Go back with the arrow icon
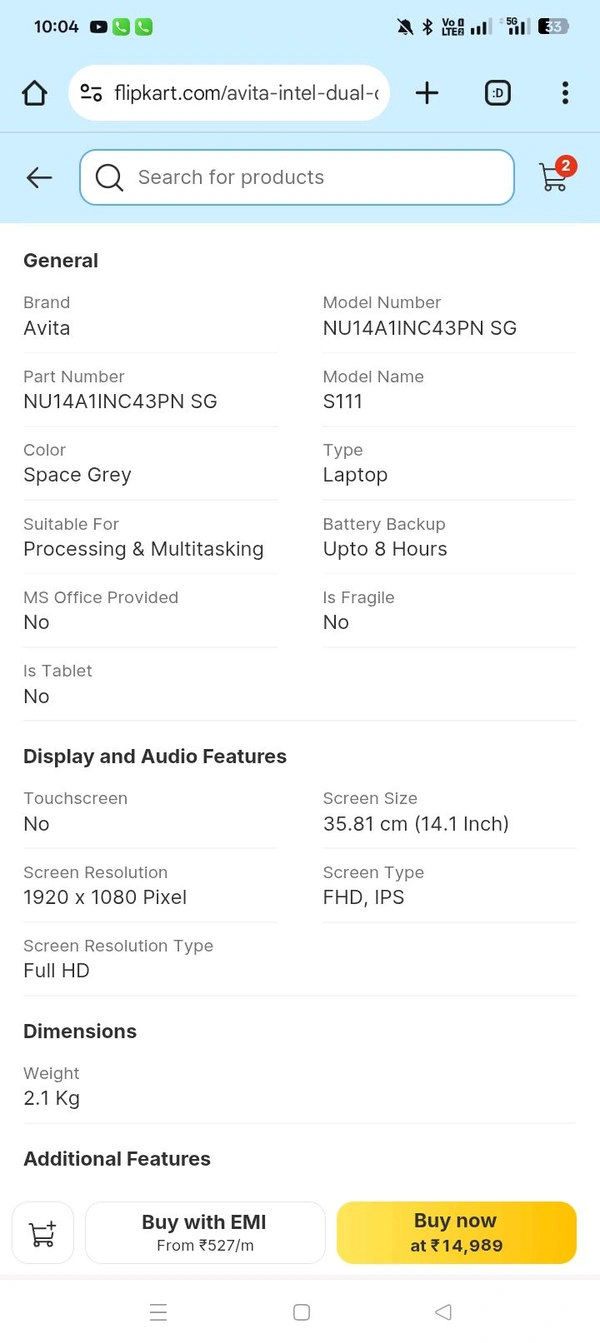Viewport: 600px width, 1343px height. 39,178
